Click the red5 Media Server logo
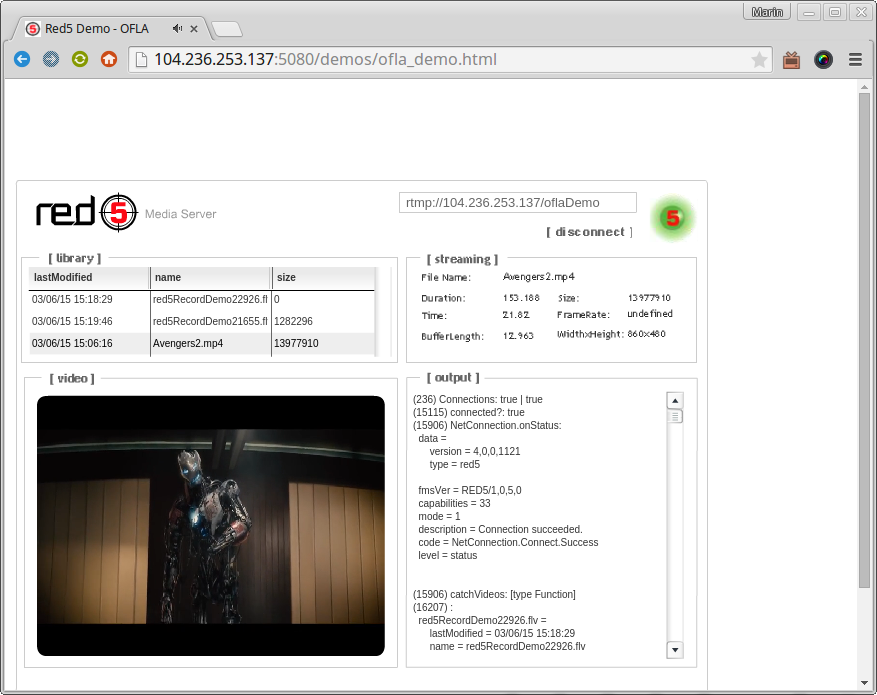The height and width of the screenshot is (695, 877). (x=126, y=212)
